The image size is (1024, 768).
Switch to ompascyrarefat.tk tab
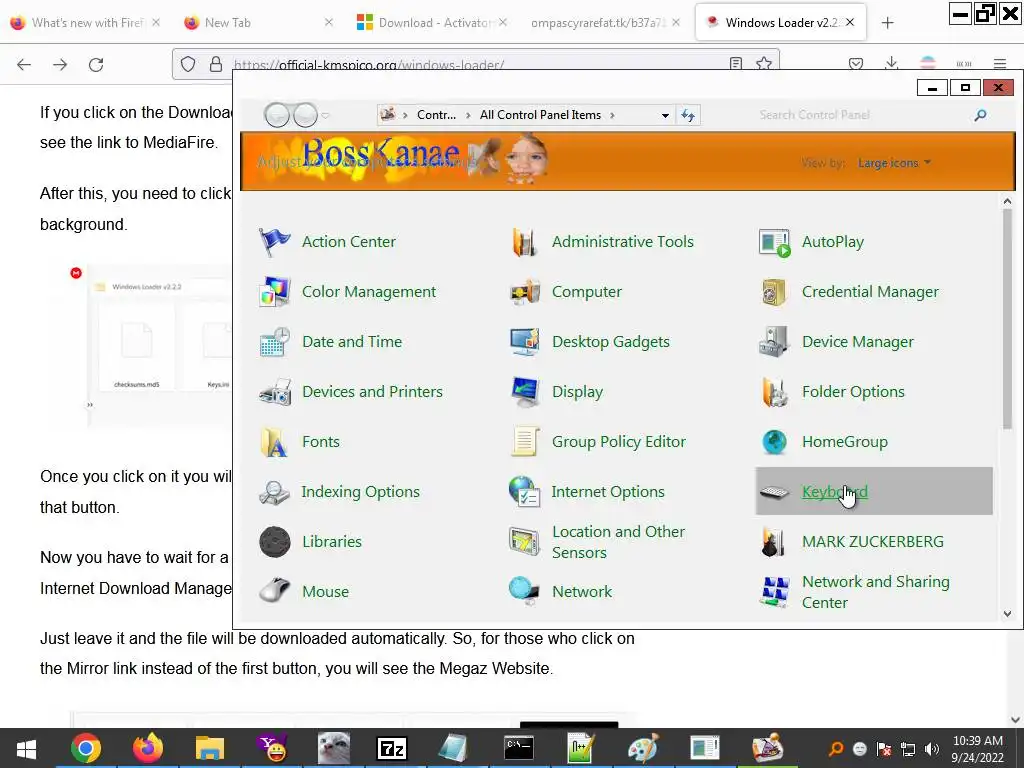point(604,23)
